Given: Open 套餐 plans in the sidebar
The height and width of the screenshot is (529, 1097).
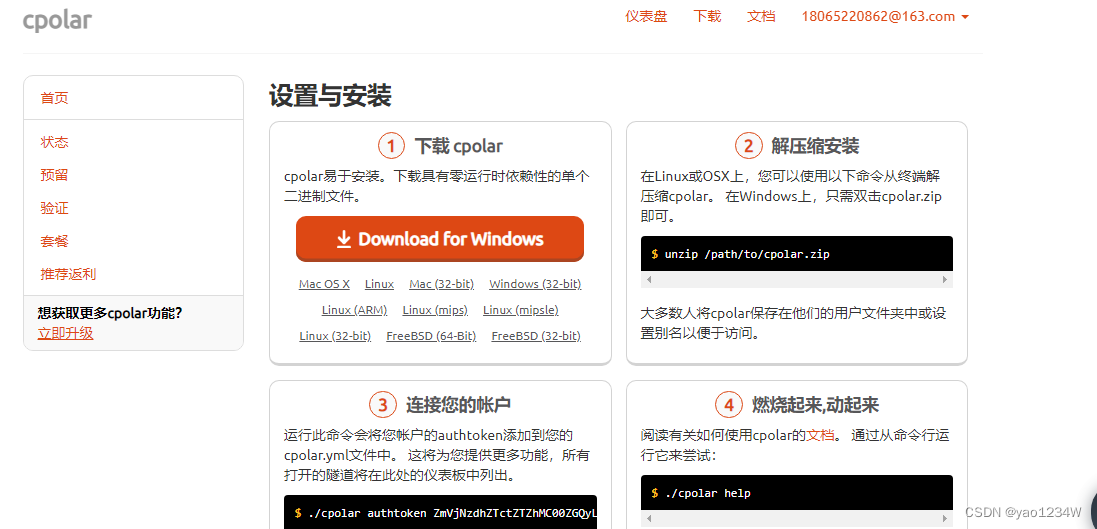Looking at the screenshot, I should pos(55,241).
